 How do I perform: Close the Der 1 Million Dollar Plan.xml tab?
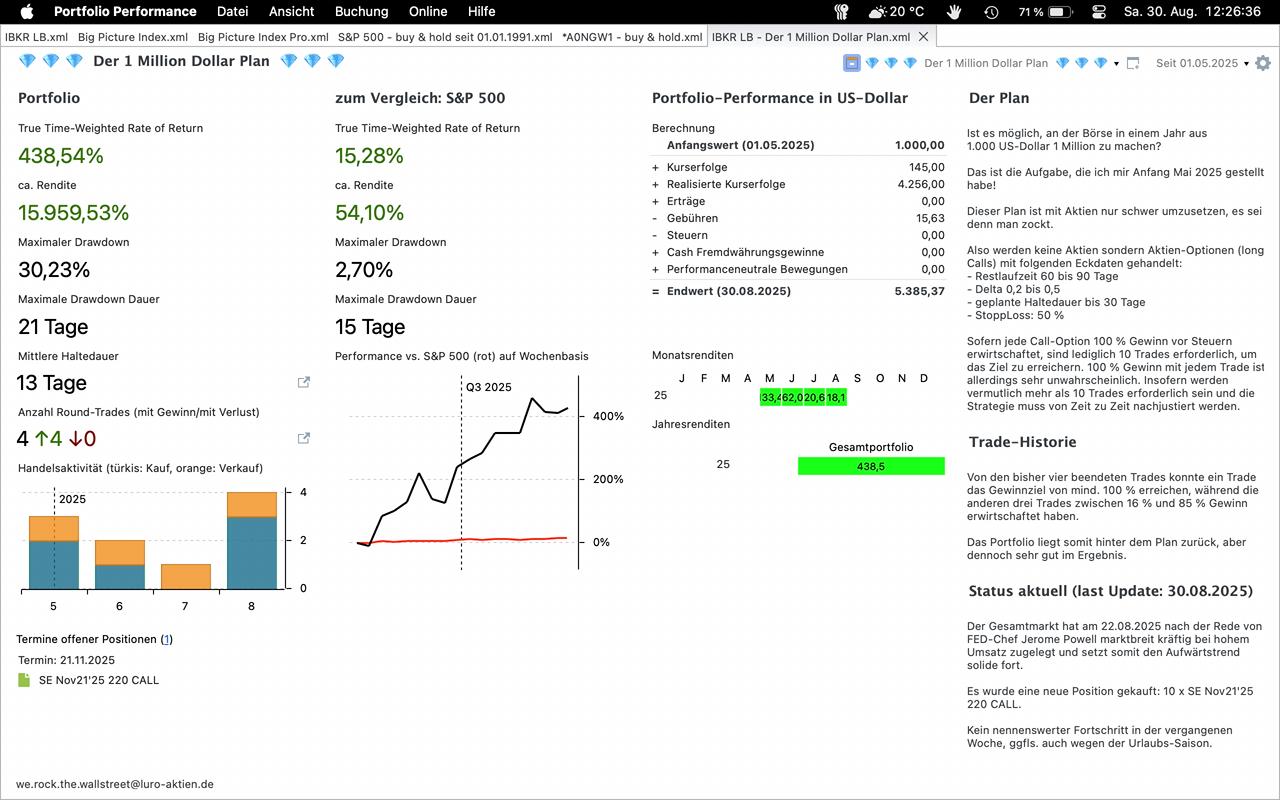(924, 37)
